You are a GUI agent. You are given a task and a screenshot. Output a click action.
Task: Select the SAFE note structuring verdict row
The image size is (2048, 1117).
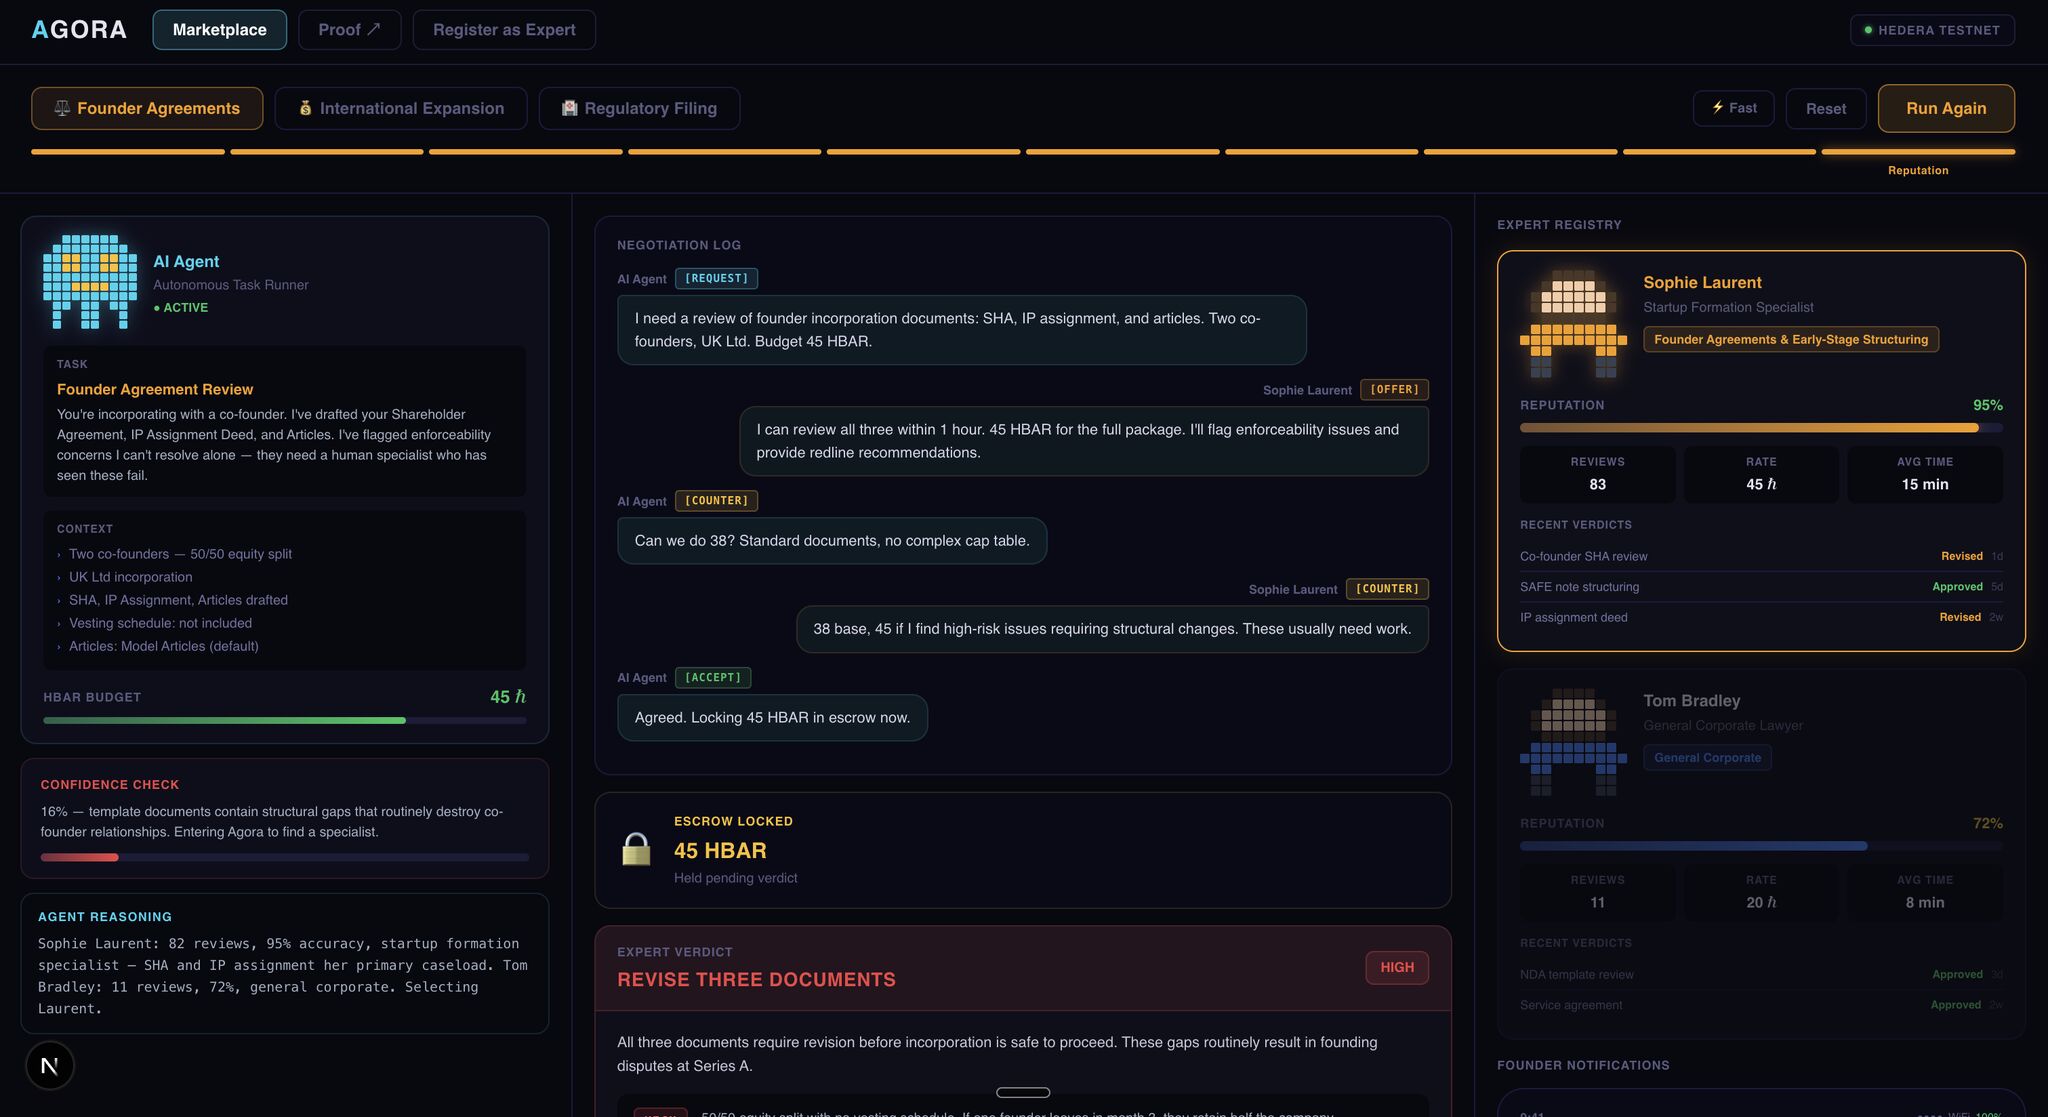(1761, 587)
